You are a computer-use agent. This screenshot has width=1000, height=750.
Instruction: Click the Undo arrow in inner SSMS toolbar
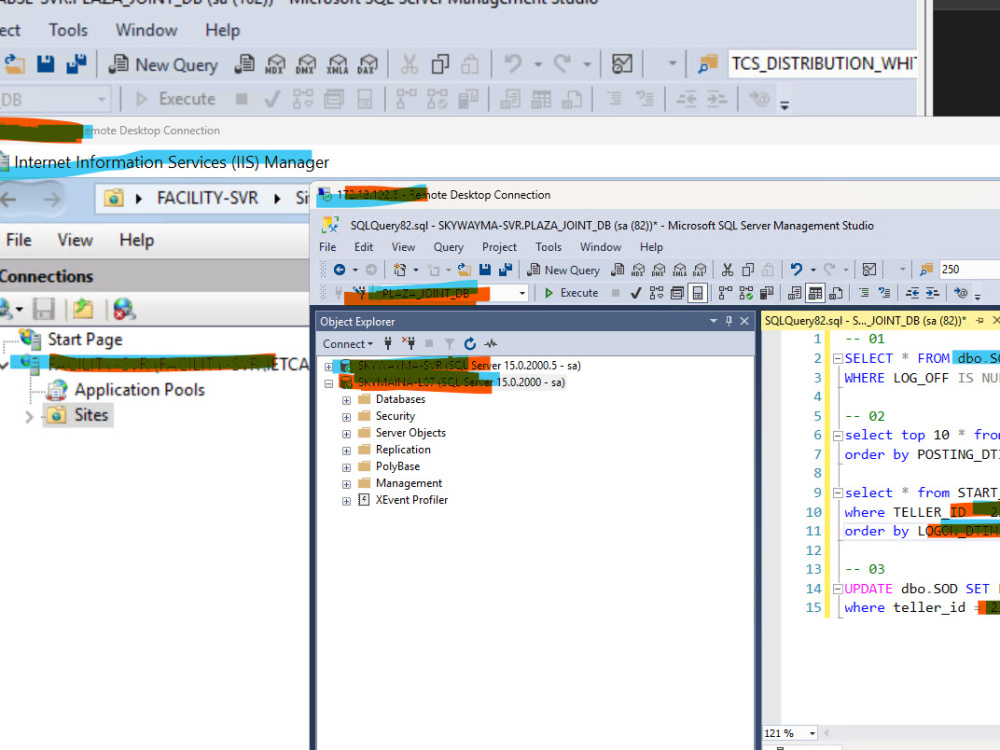pos(796,270)
